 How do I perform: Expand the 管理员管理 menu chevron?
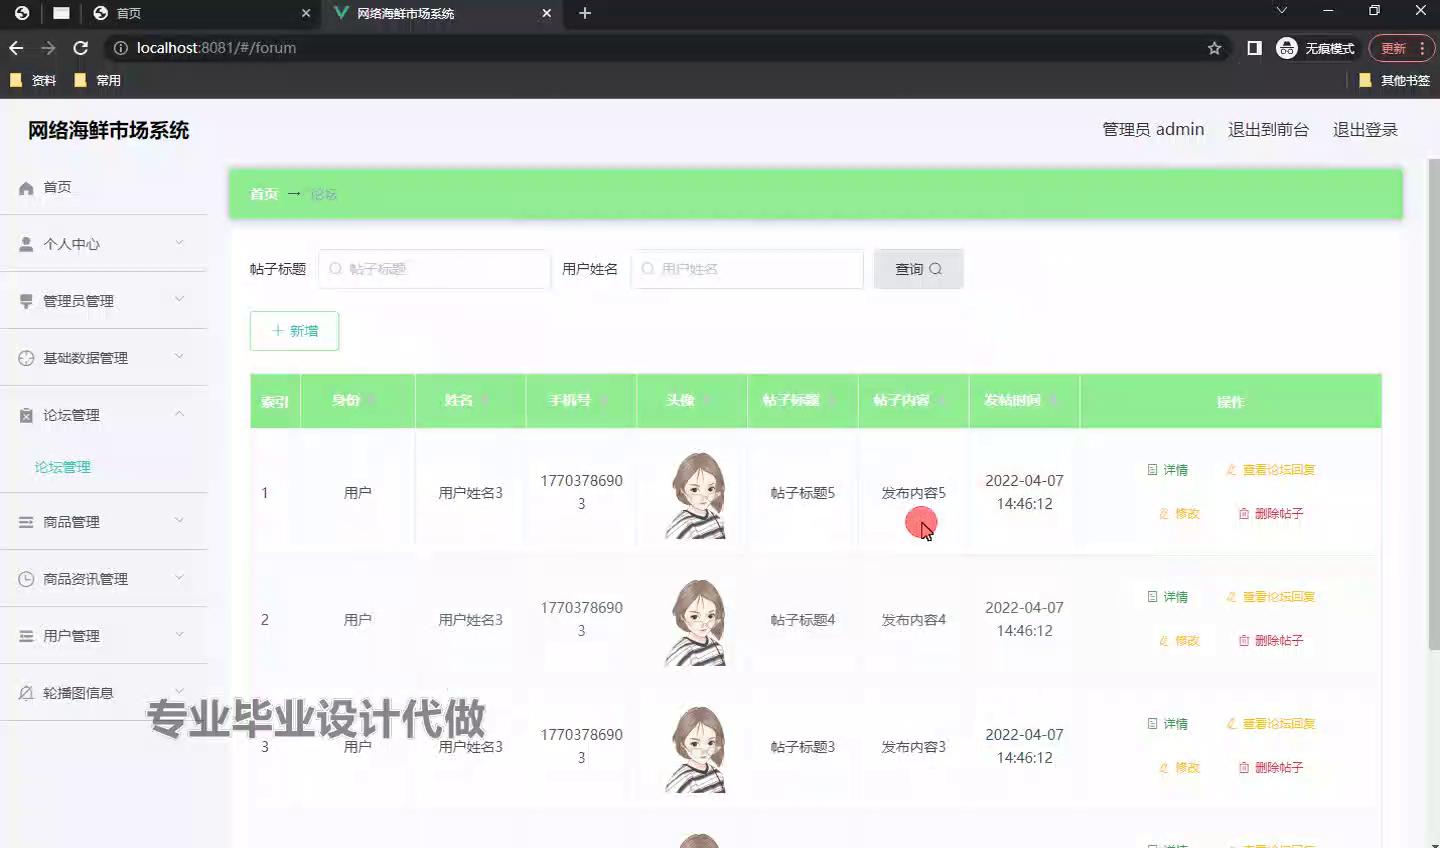tap(180, 299)
